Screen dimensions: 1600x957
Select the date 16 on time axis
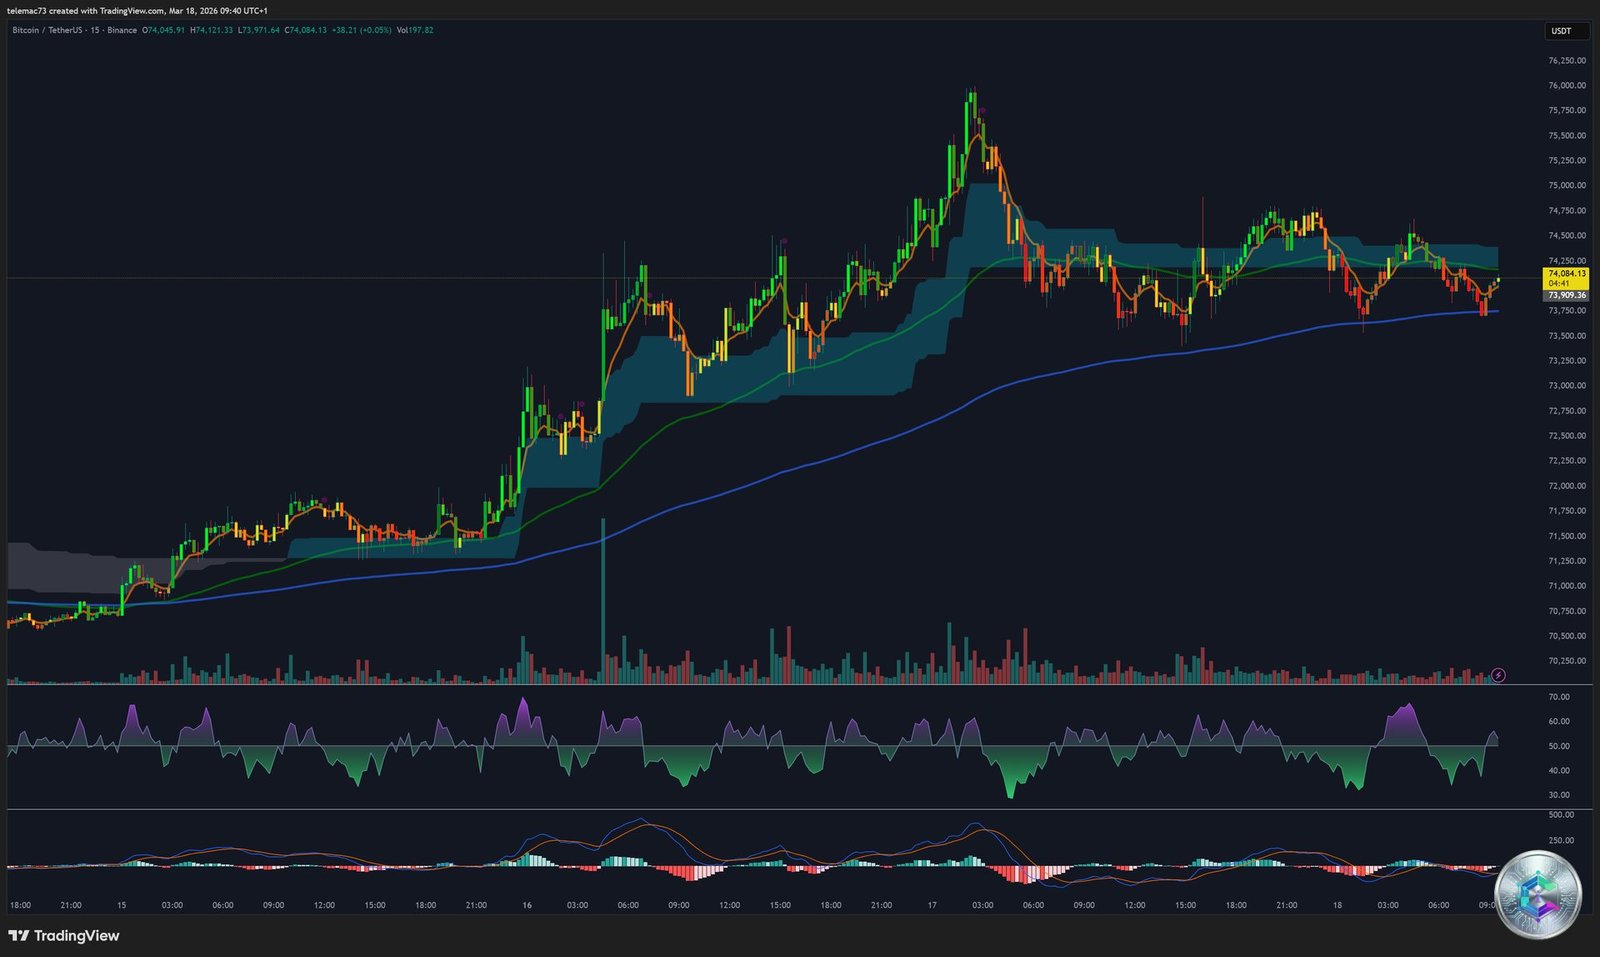pyautogui.click(x=527, y=903)
